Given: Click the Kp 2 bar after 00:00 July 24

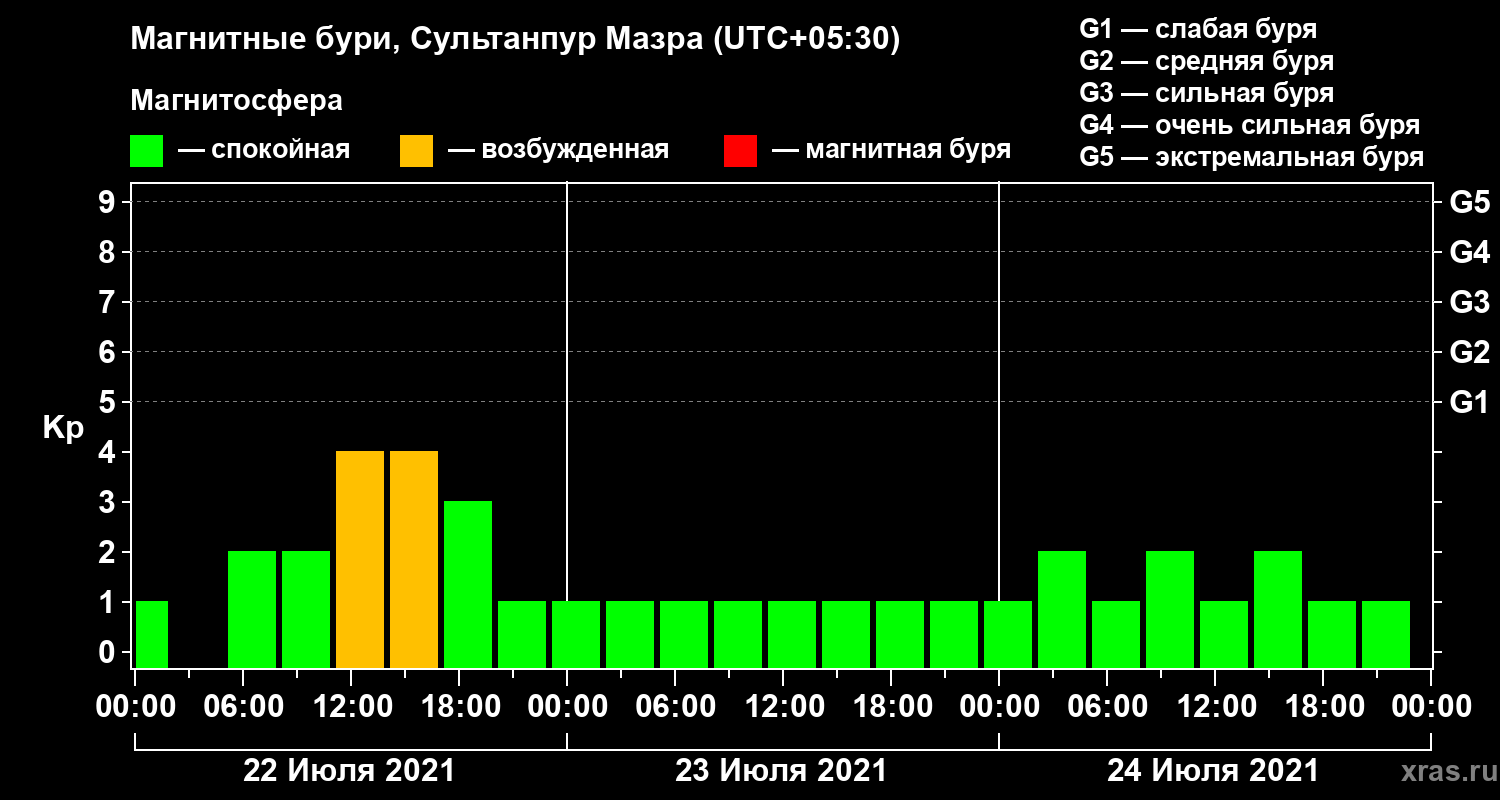Looking at the screenshot, I should 1062,609.
